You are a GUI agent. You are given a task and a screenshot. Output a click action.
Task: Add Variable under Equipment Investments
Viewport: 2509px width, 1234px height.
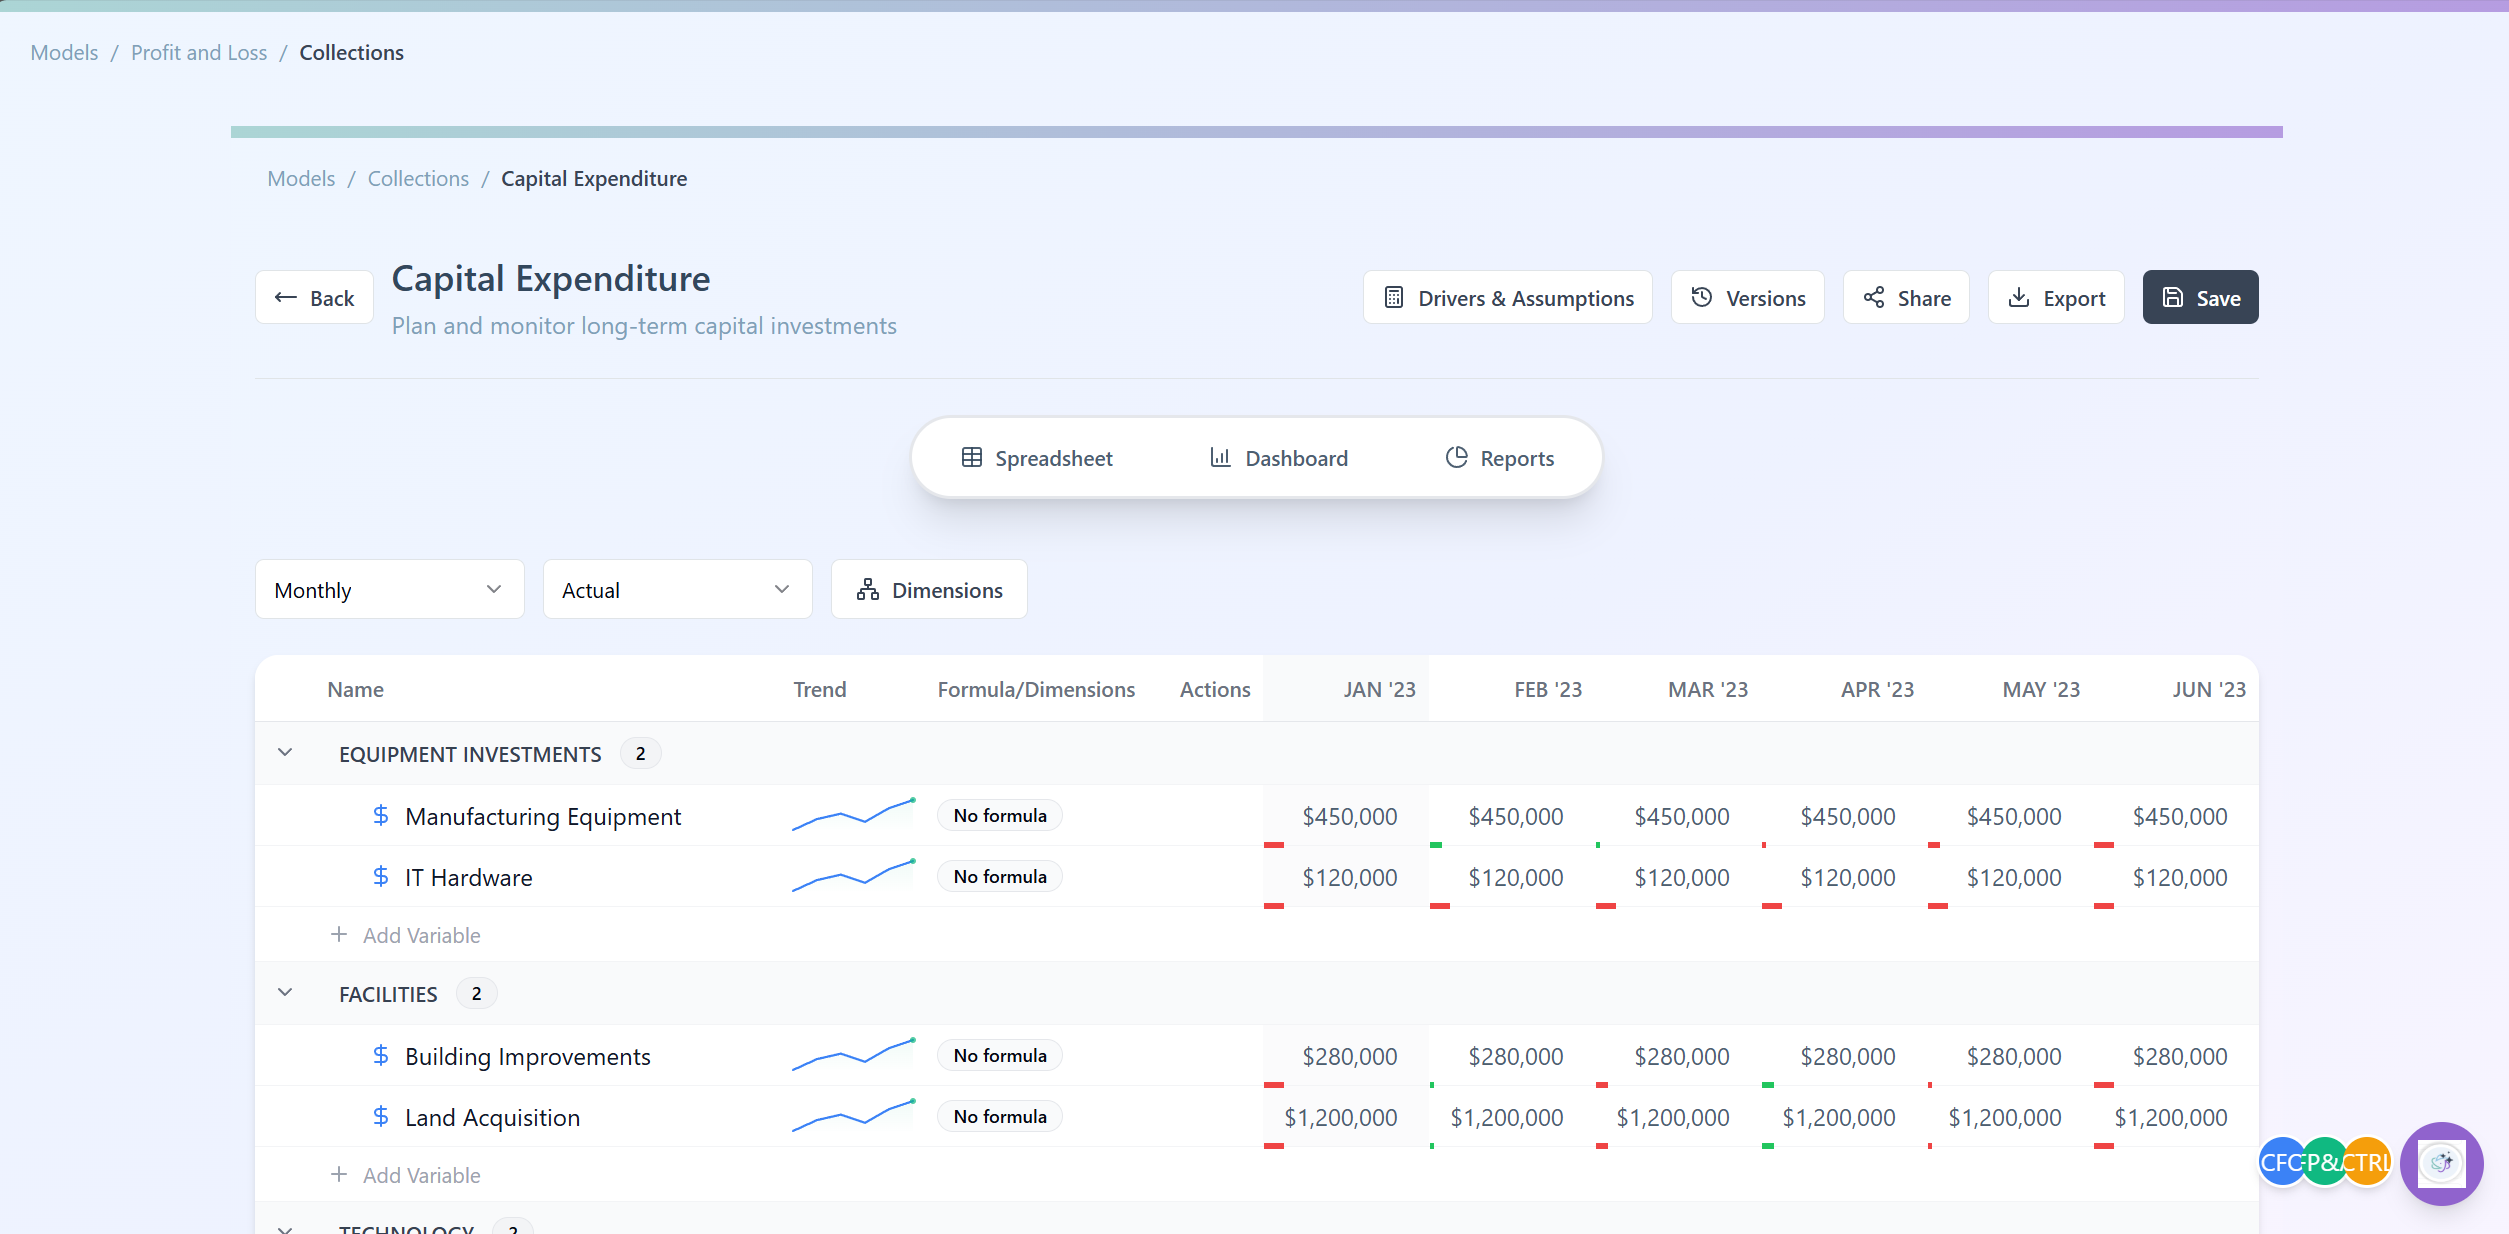point(406,935)
